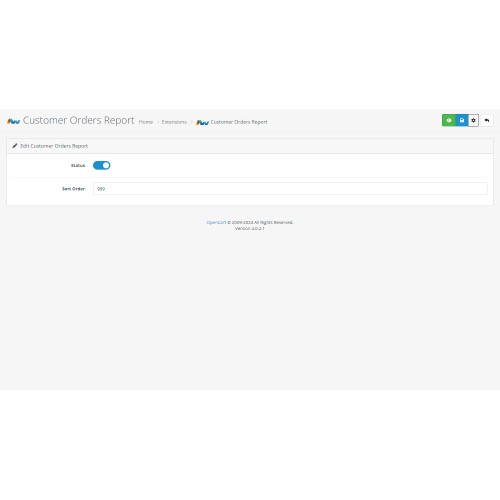Click the separator after the Extensions breadcrumb
Image resolution: width=500 pixels, height=500 pixels.
pyautogui.click(x=191, y=122)
